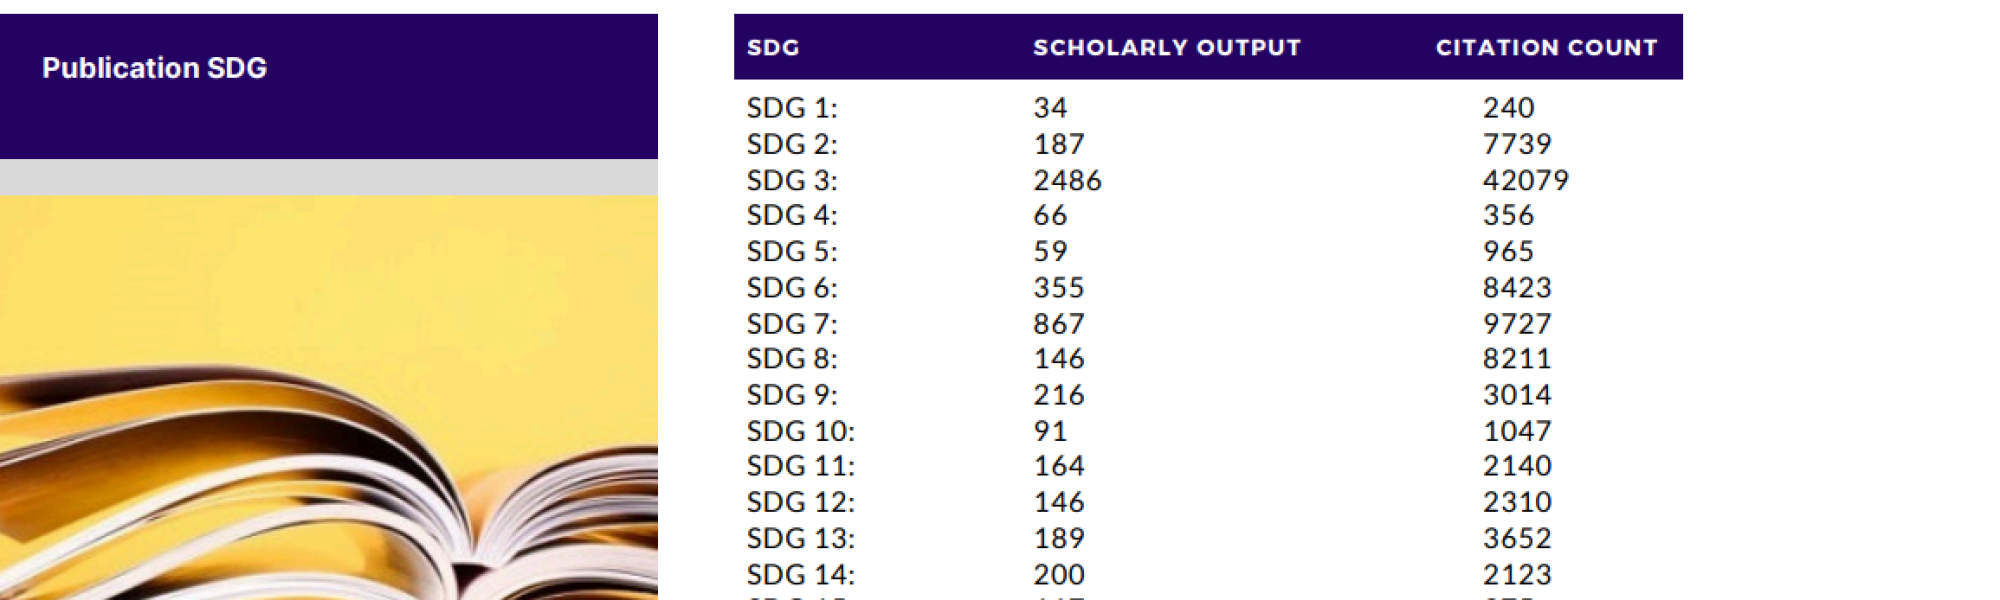The height and width of the screenshot is (600, 2000).
Task: Select the SDG 7 row label
Action: click(x=792, y=324)
